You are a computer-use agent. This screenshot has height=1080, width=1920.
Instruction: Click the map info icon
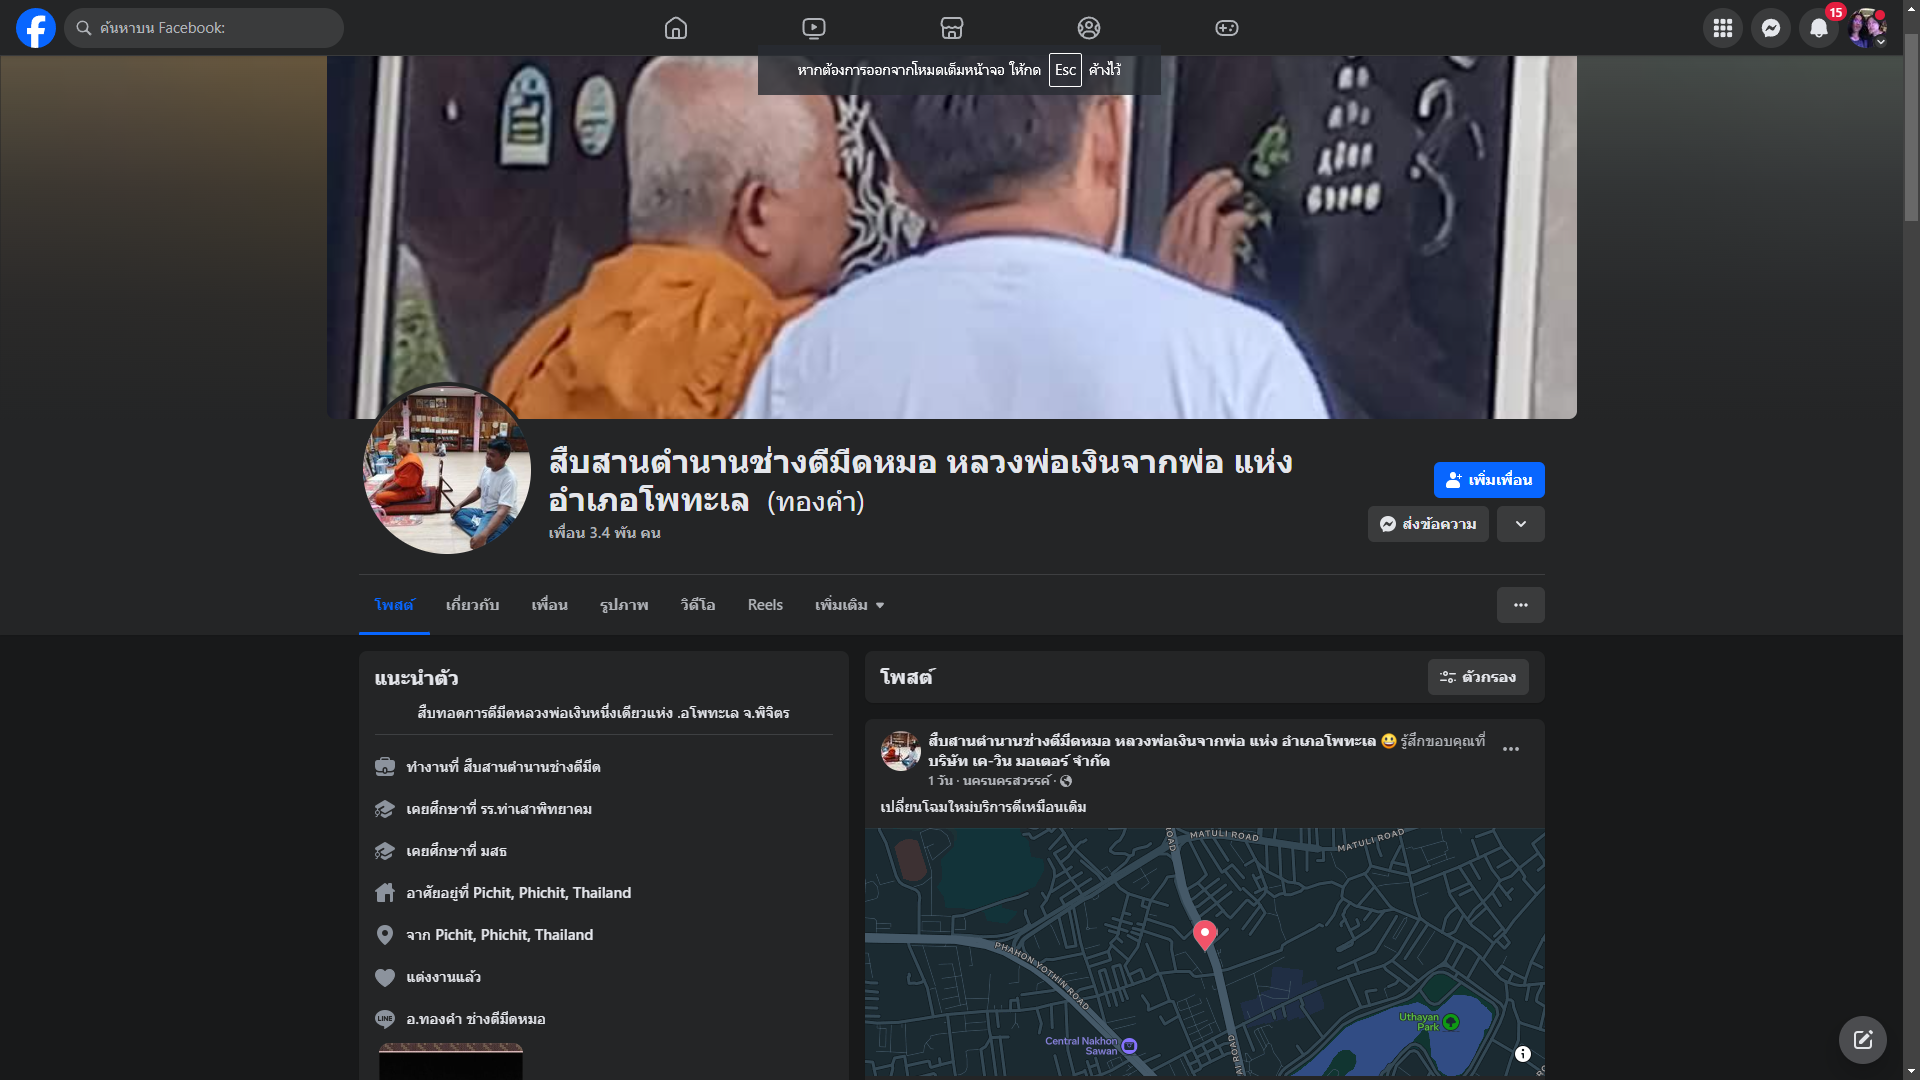[x=1522, y=1054]
